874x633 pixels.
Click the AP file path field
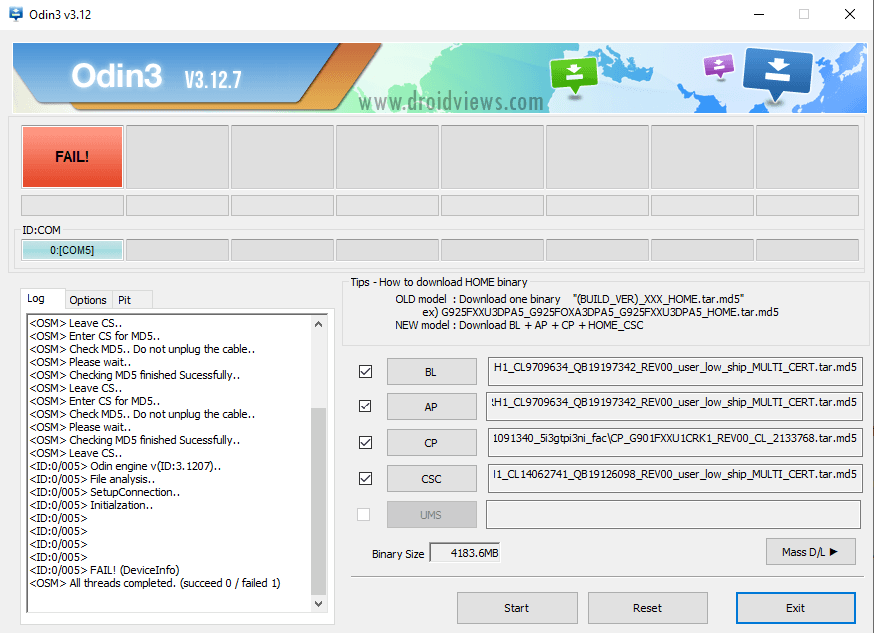coord(675,406)
